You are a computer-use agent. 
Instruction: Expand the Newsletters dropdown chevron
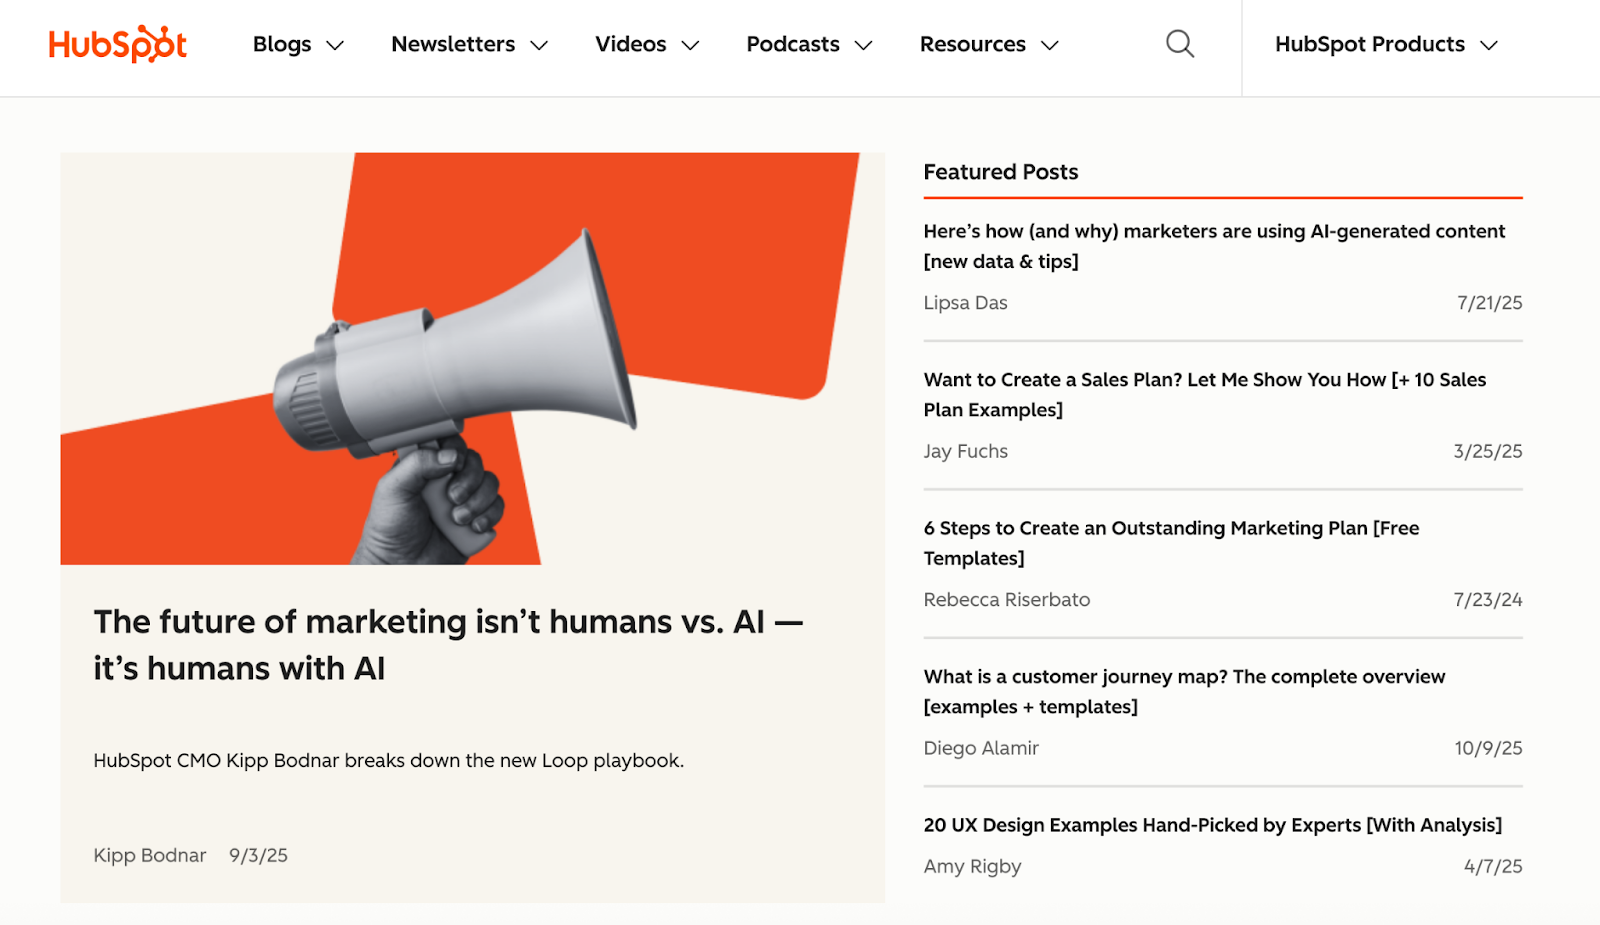click(539, 45)
